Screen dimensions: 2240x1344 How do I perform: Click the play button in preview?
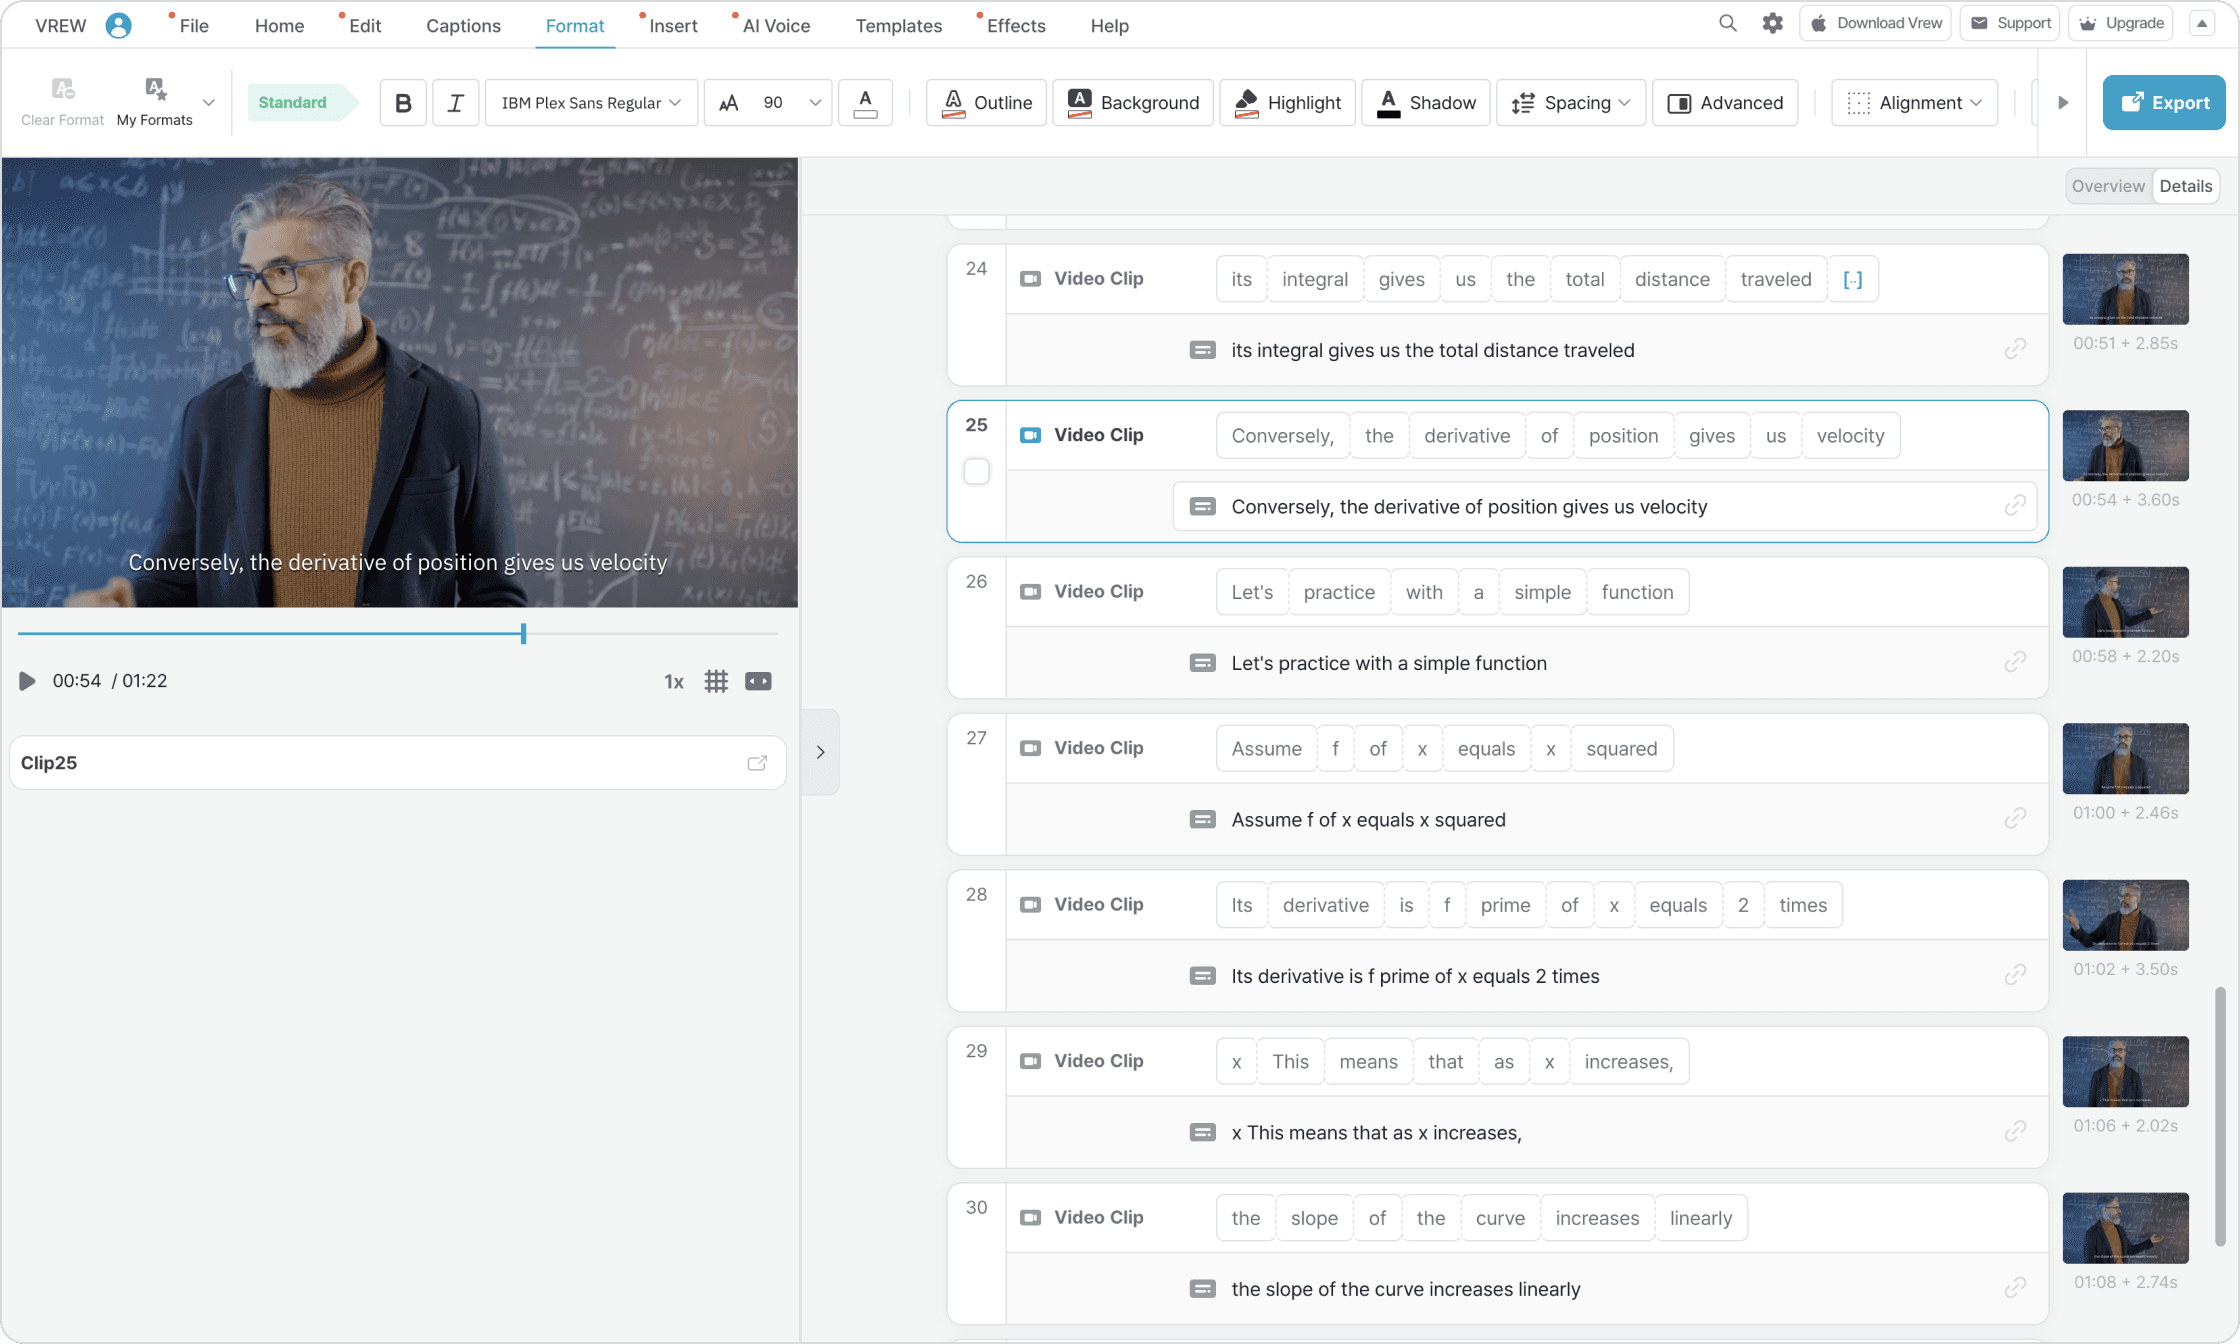point(27,681)
